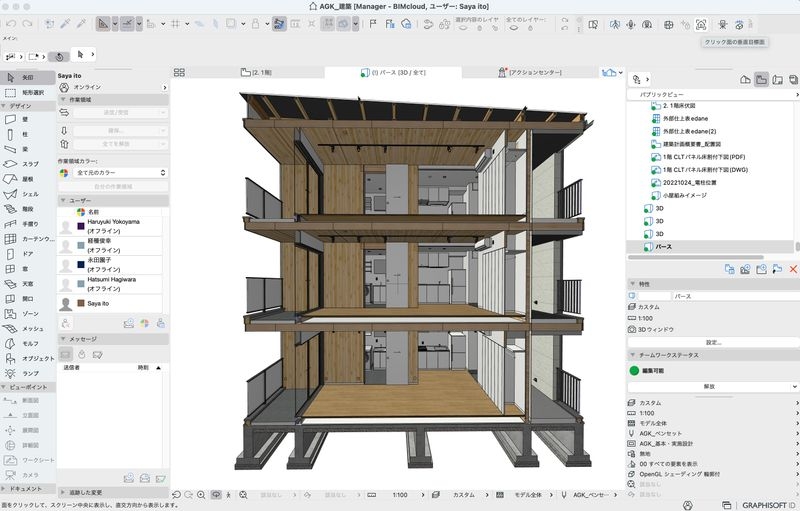This screenshot has height=511, width=800.
Task: Click the 解放 release button
Action: coord(709,387)
